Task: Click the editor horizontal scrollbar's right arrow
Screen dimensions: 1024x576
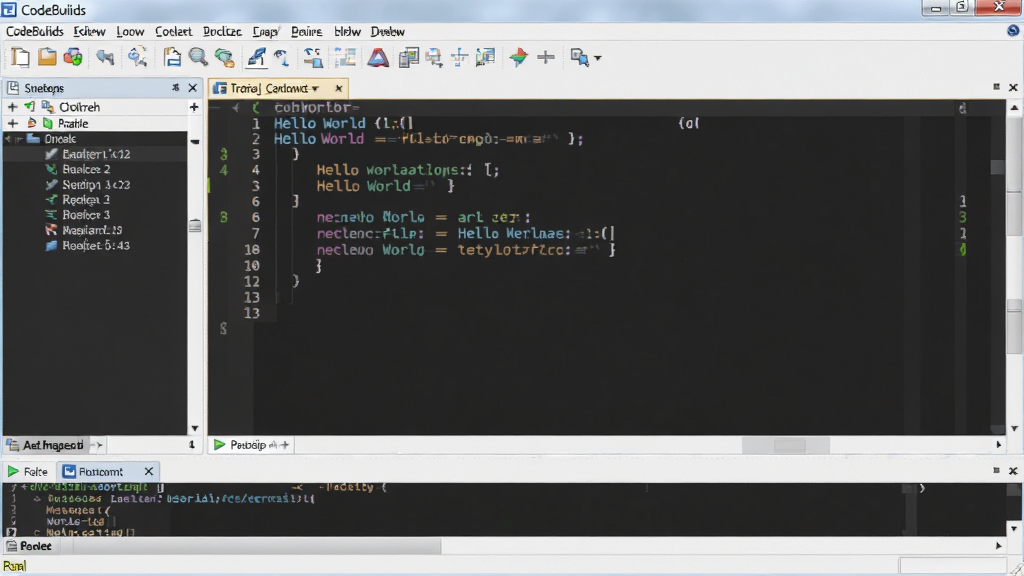Action: pos(998,445)
